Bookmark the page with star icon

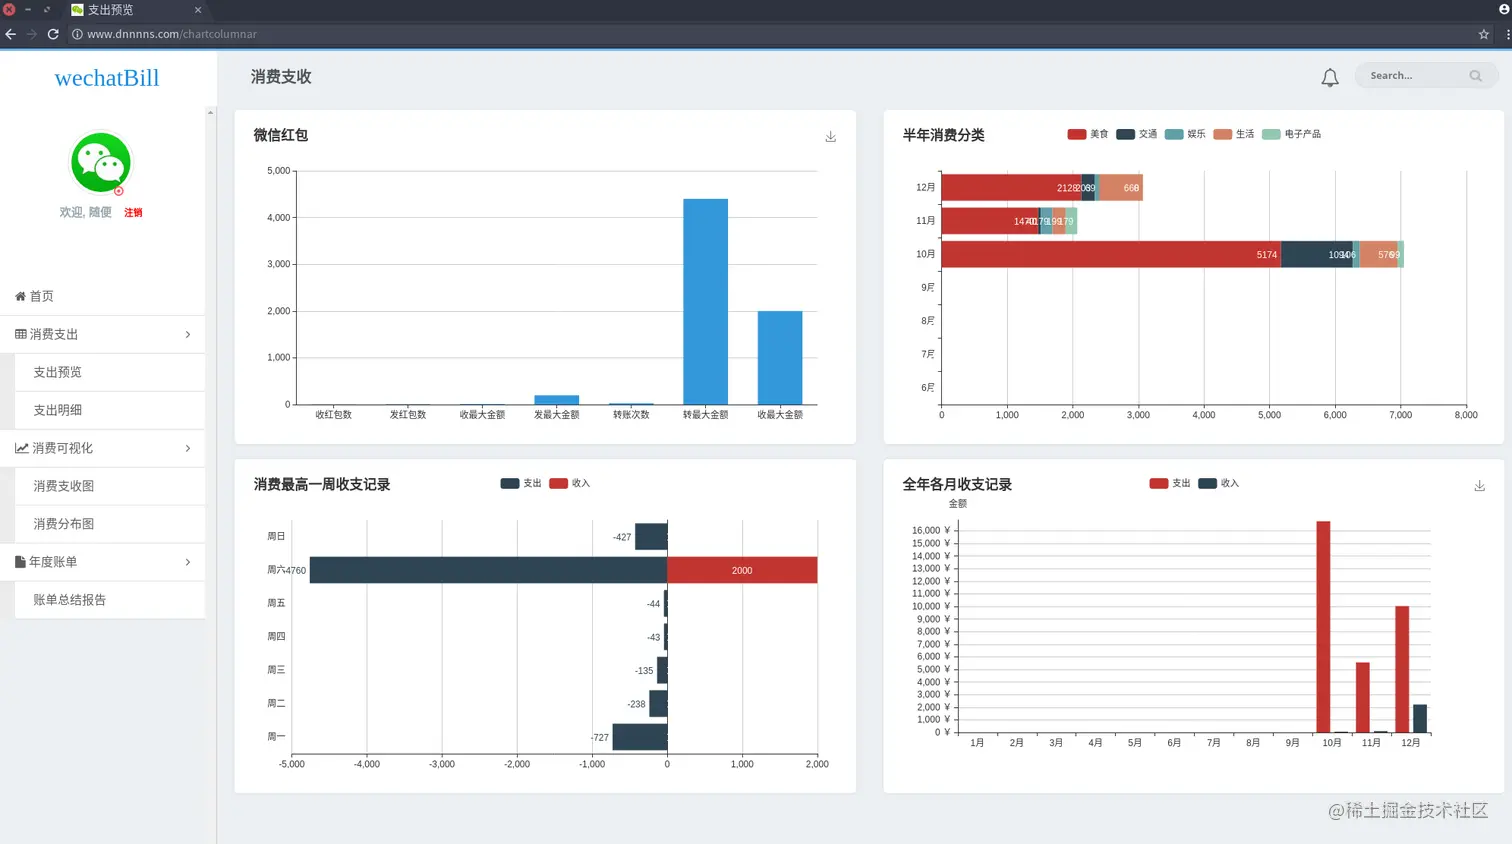click(1484, 34)
